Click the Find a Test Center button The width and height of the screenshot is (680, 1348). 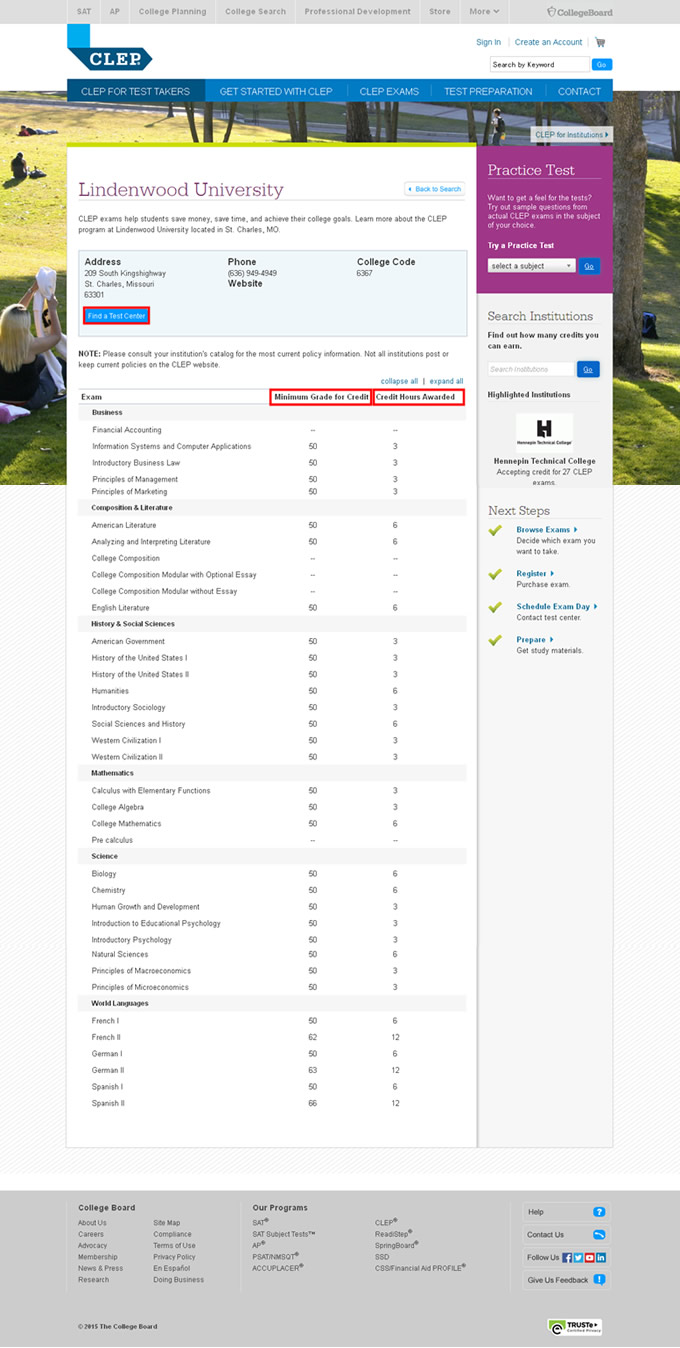tap(116, 316)
